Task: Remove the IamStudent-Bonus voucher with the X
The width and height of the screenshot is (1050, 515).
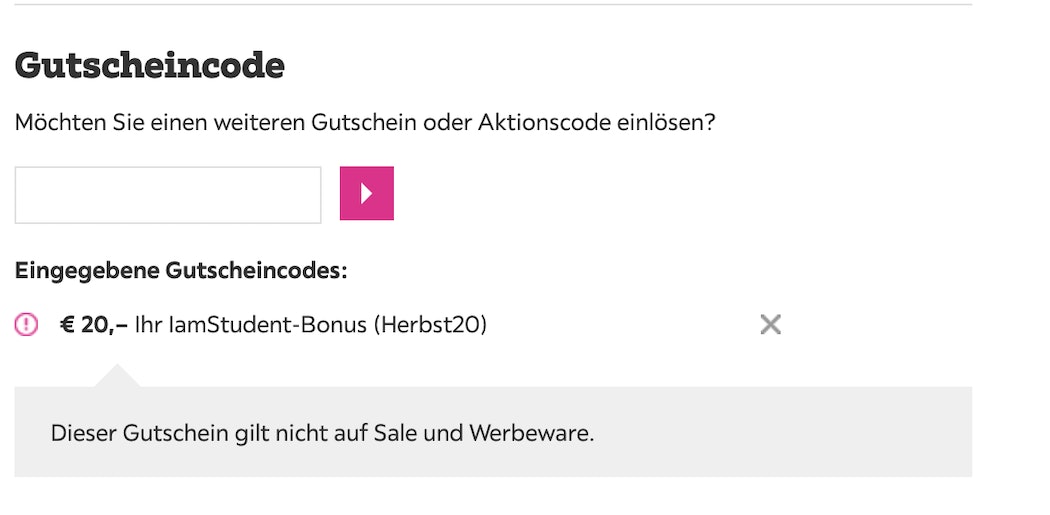Action: (771, 325)
